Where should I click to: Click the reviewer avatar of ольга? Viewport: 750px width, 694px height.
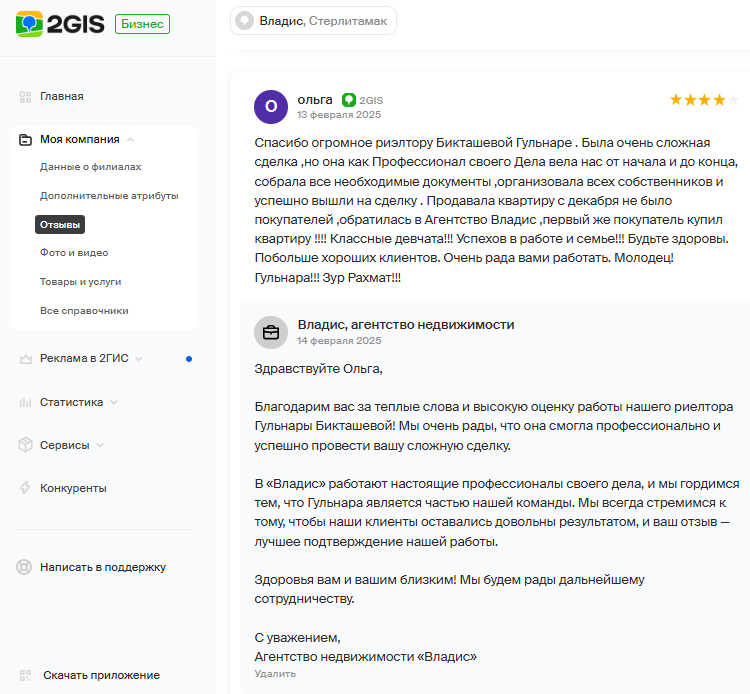tap(271, 107)
